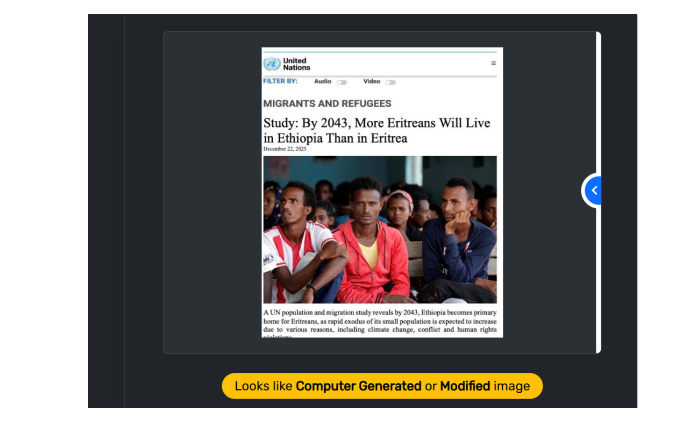Click the Video filter label
The width and height of the screenshot is (699, 429).
[371, 81]
